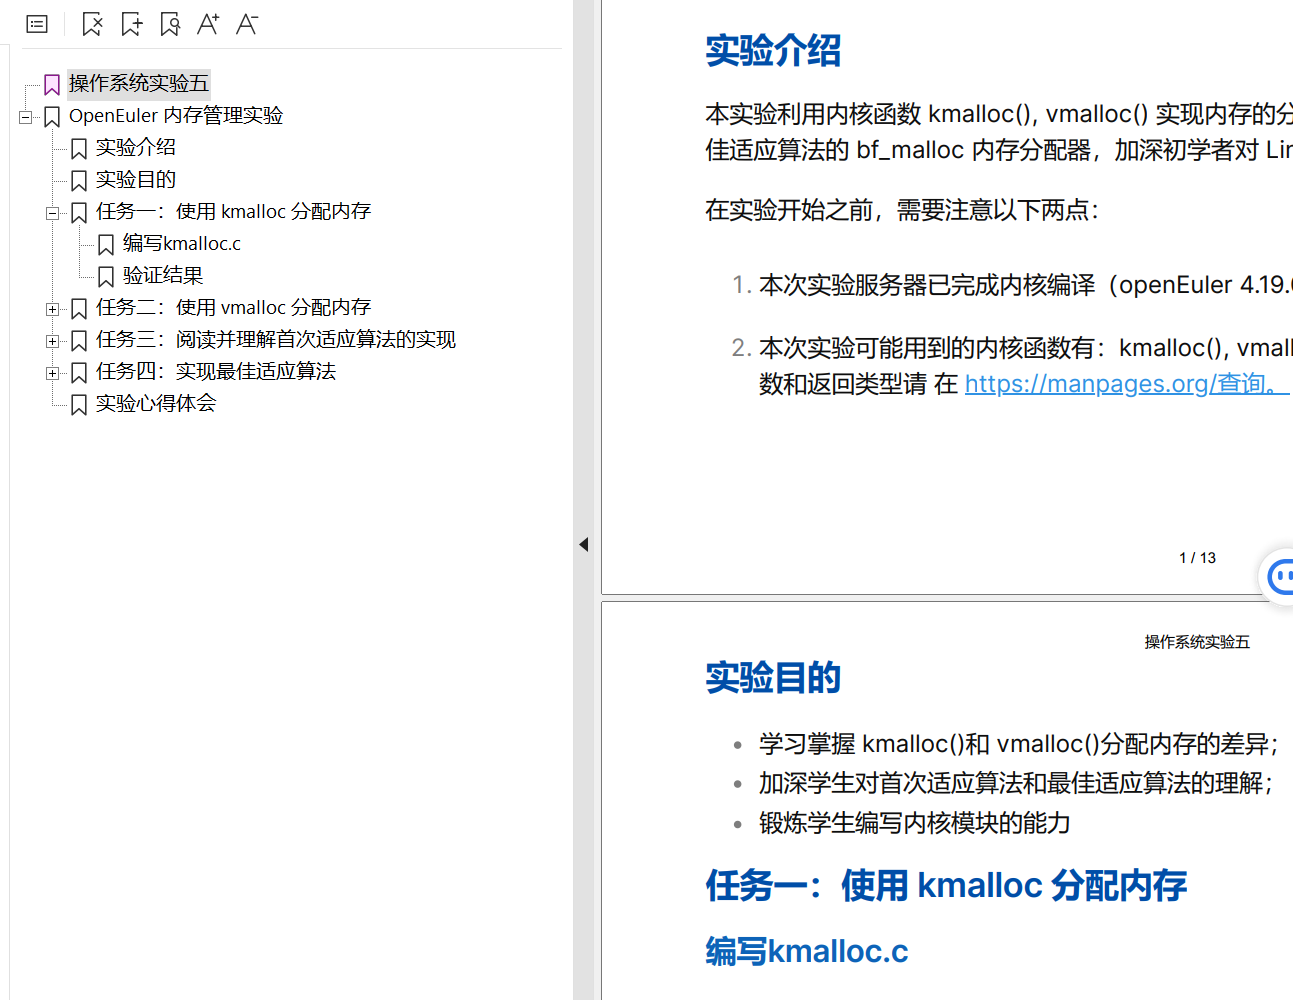
Task: Open the bookmark panel options menu icon
Action: point(37,24)
